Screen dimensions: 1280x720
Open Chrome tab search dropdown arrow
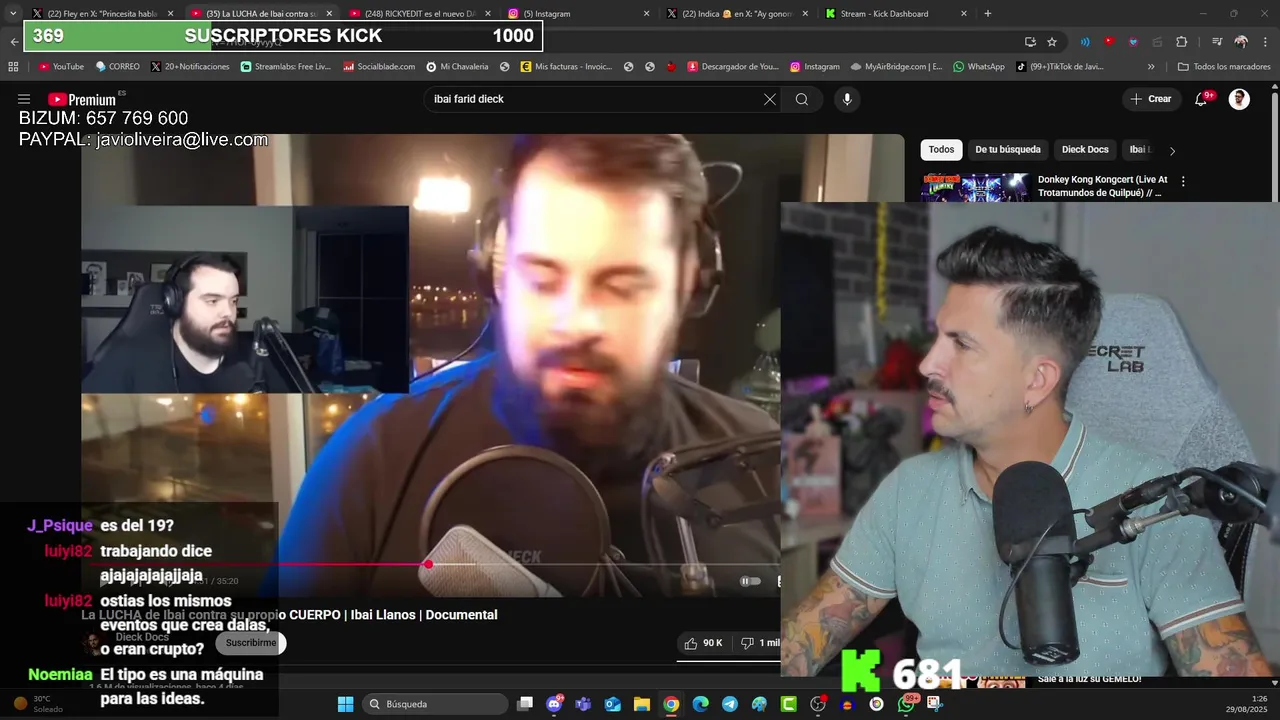click(12, 14)
